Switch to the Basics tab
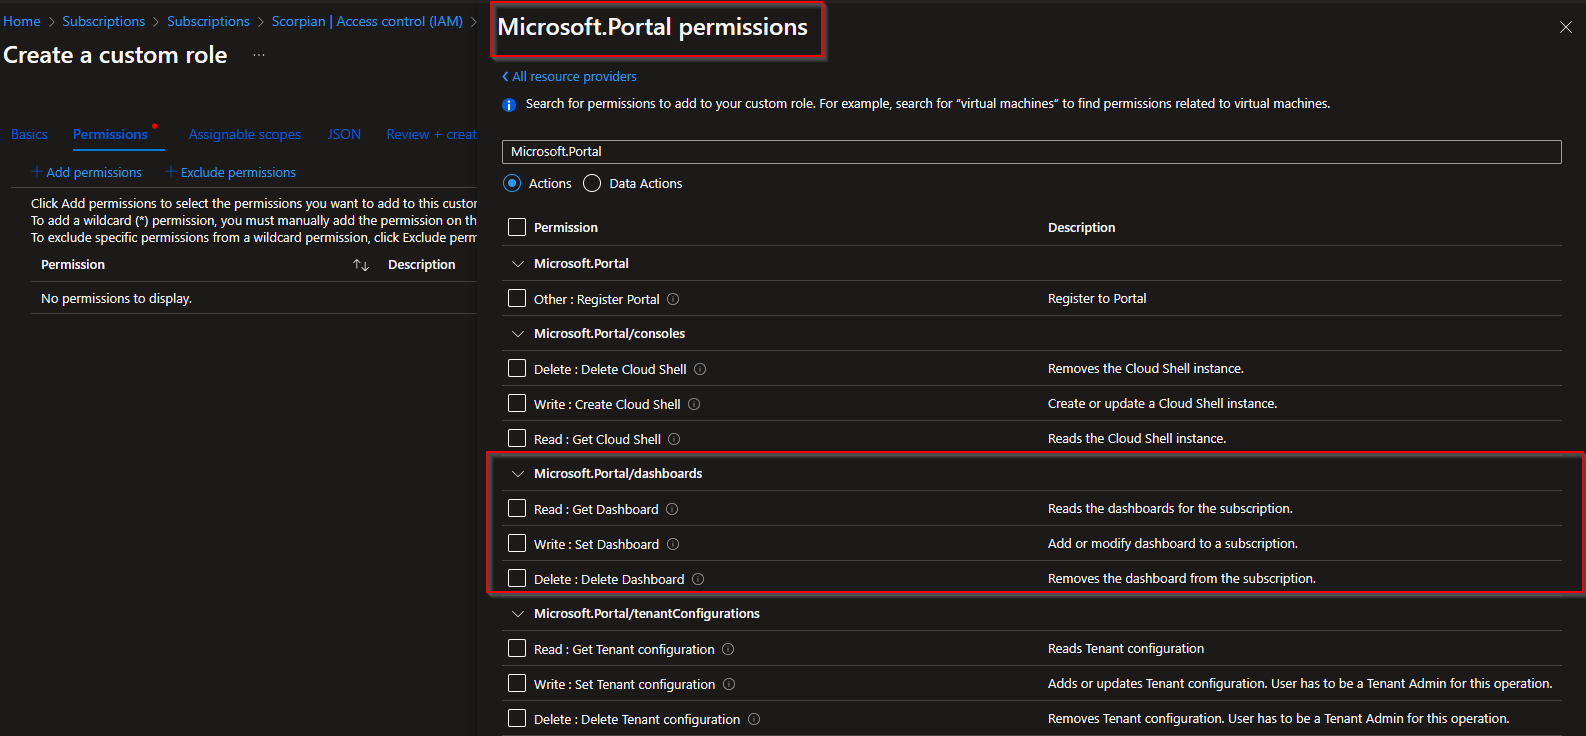Screen dimensions: 1586x736 click(x=29, y=134)
